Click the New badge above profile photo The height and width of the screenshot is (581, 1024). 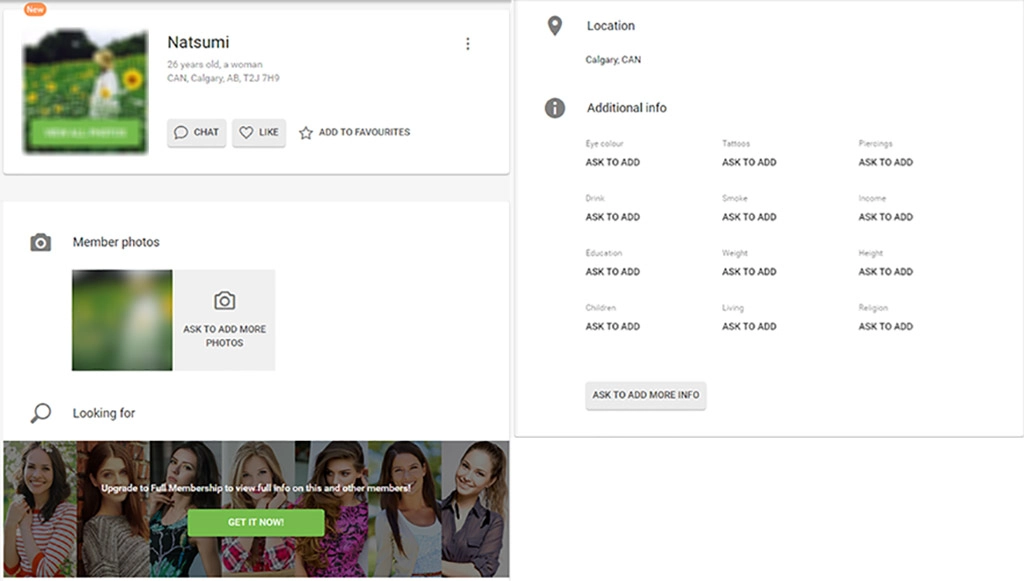35,9
